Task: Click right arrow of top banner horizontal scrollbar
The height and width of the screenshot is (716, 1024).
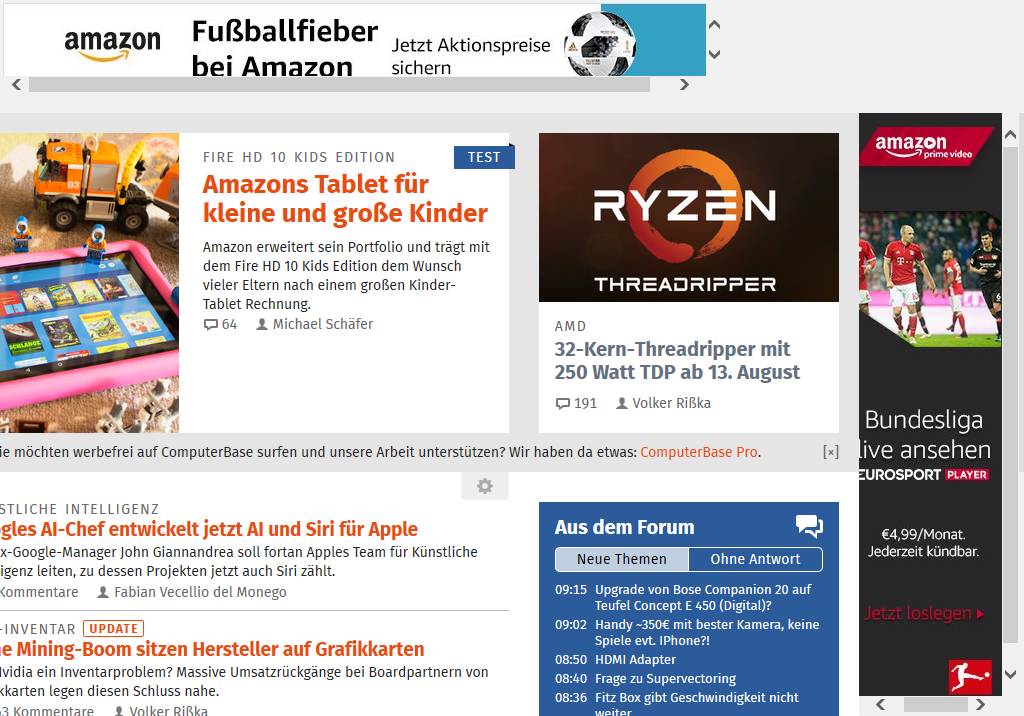Action: tap(684, 84)
